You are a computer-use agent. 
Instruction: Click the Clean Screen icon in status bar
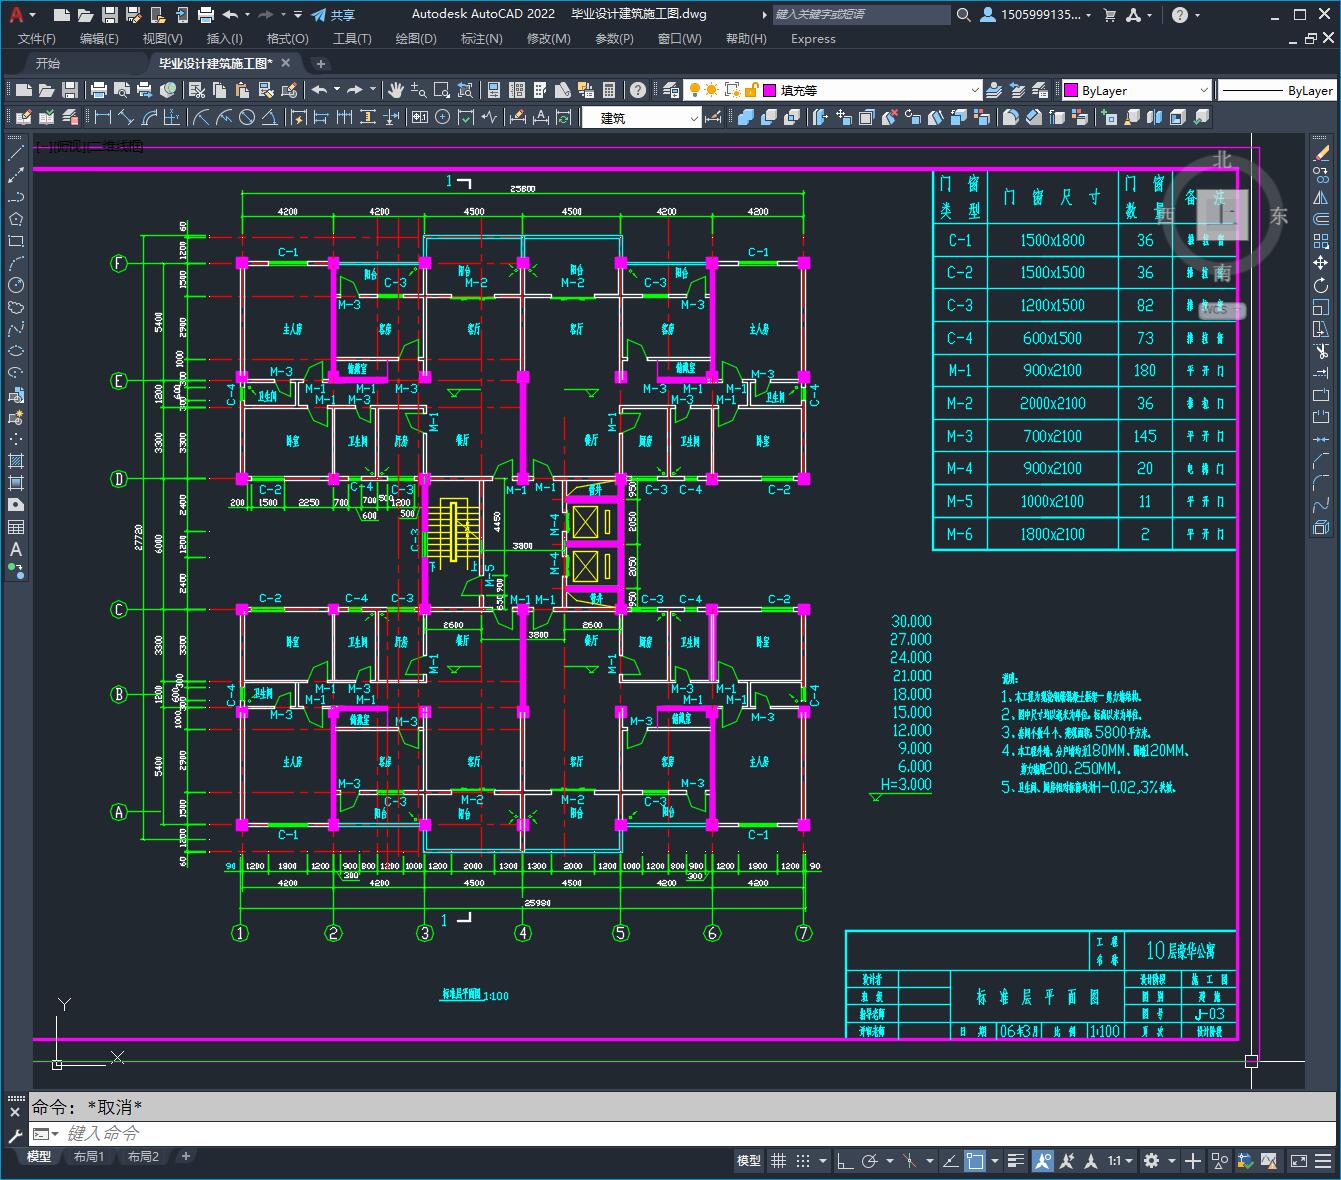(1298, 1161)
